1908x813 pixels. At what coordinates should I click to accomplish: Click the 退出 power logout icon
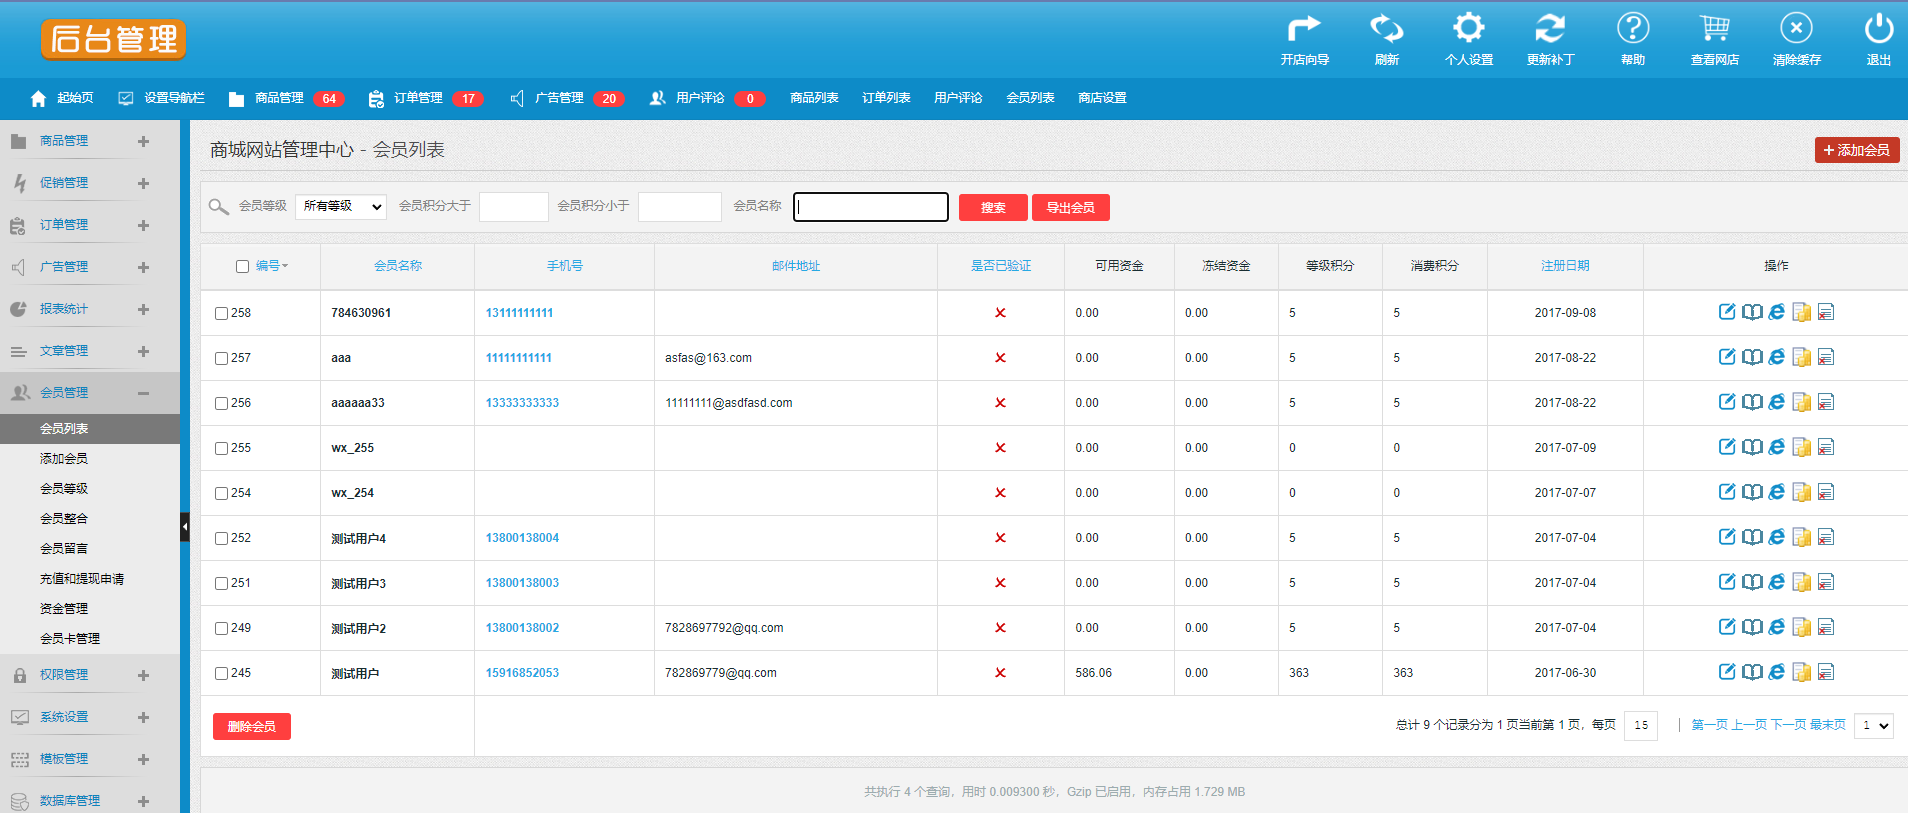pos(1879,29)
